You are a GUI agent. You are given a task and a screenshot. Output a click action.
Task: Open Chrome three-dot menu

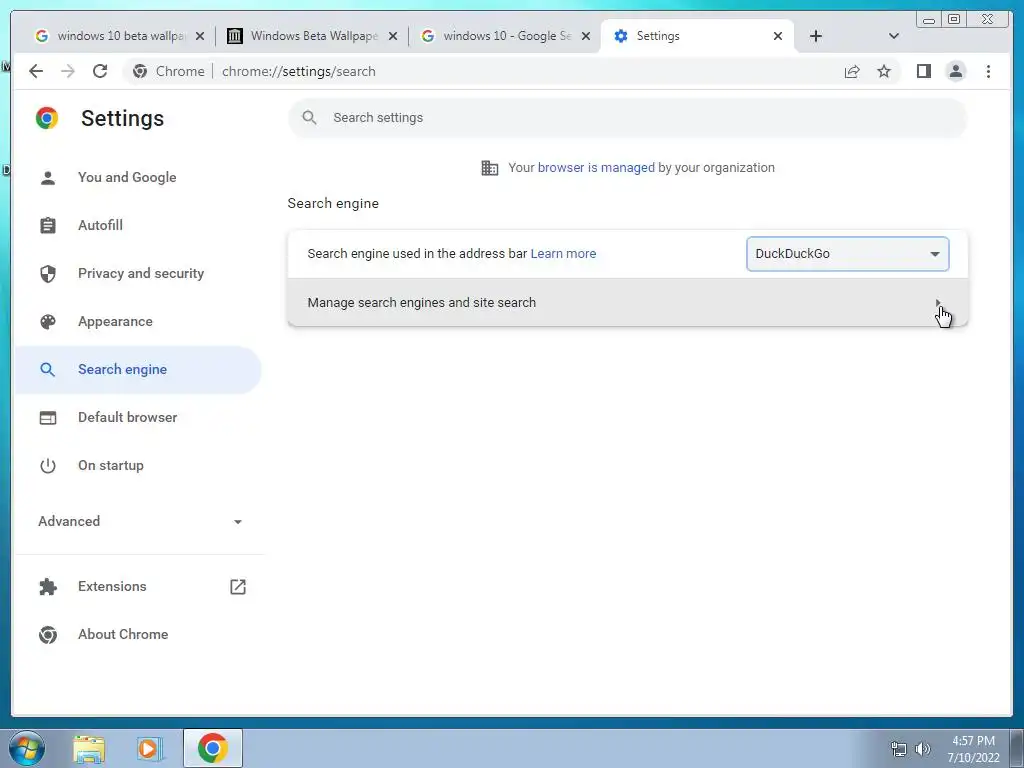pos(988,71)
